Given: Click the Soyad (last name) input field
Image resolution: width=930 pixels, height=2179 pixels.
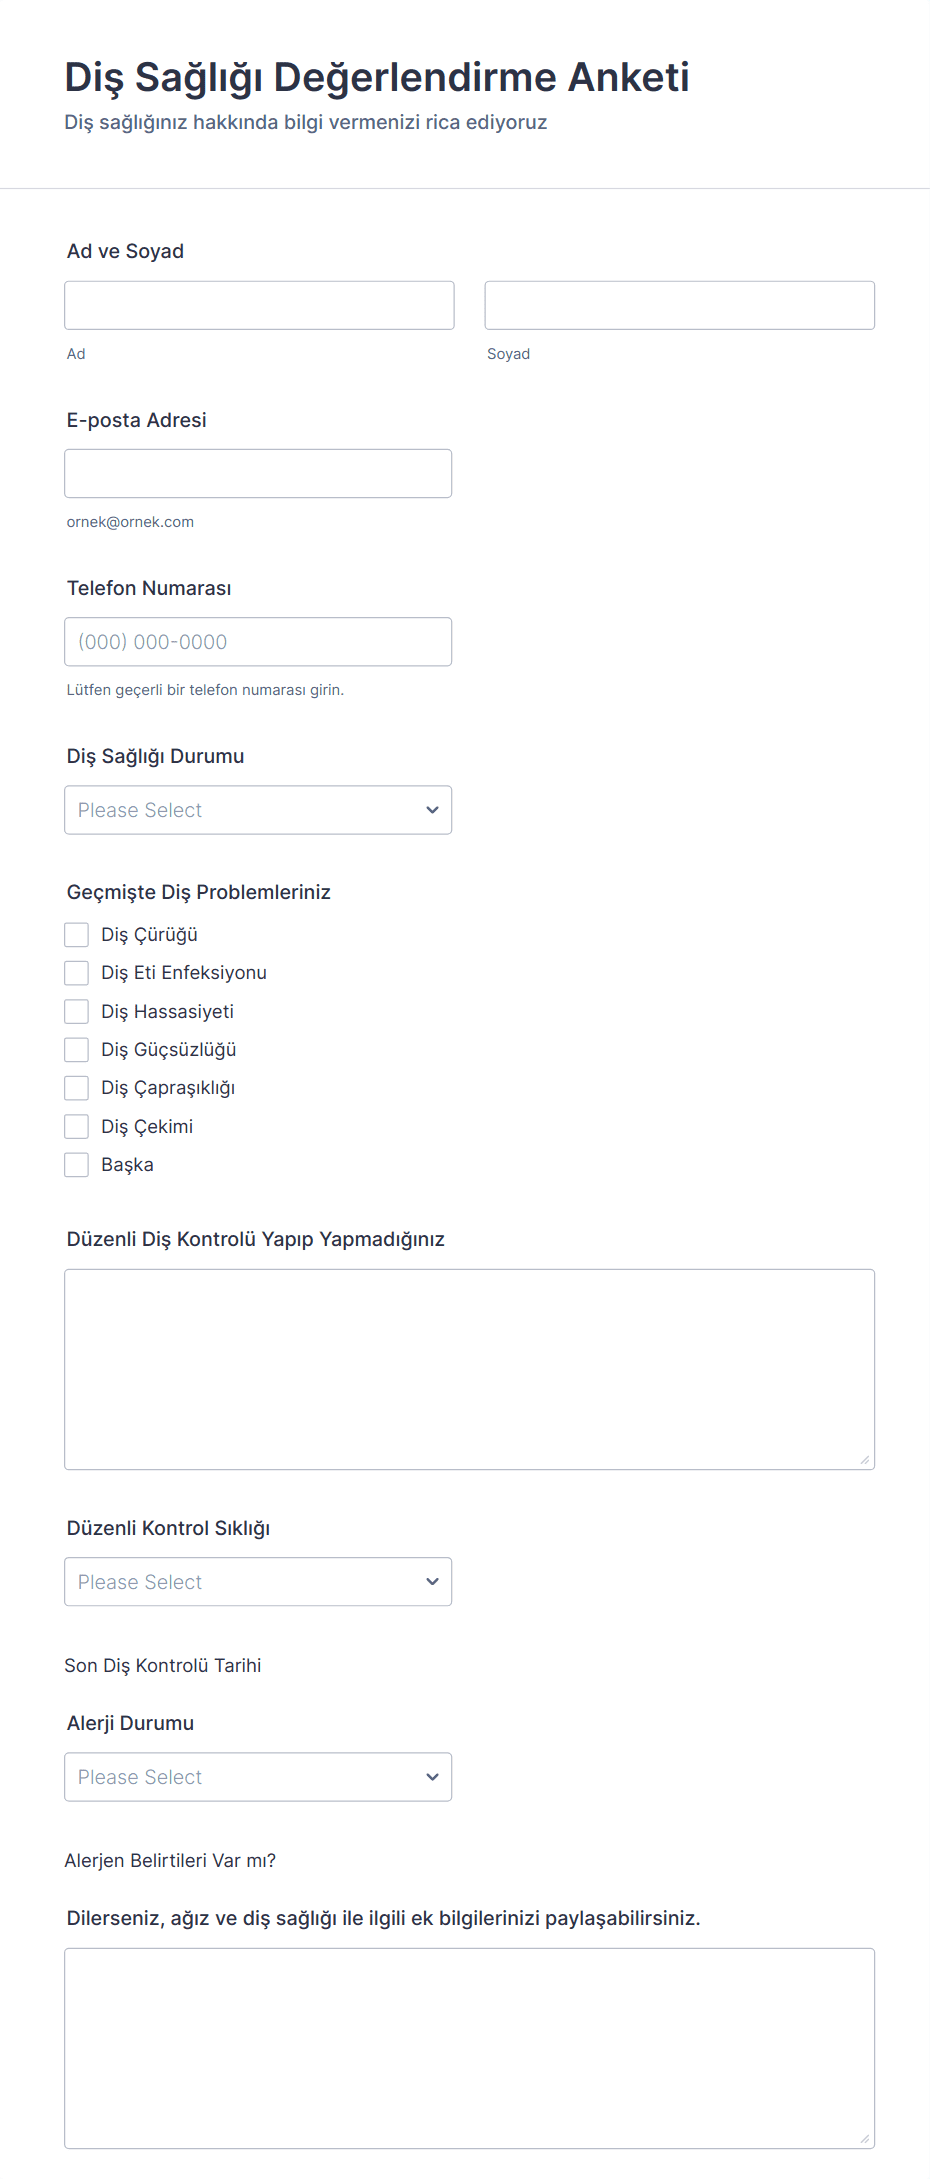Looking at the screenshot, I should pos(679,305).
